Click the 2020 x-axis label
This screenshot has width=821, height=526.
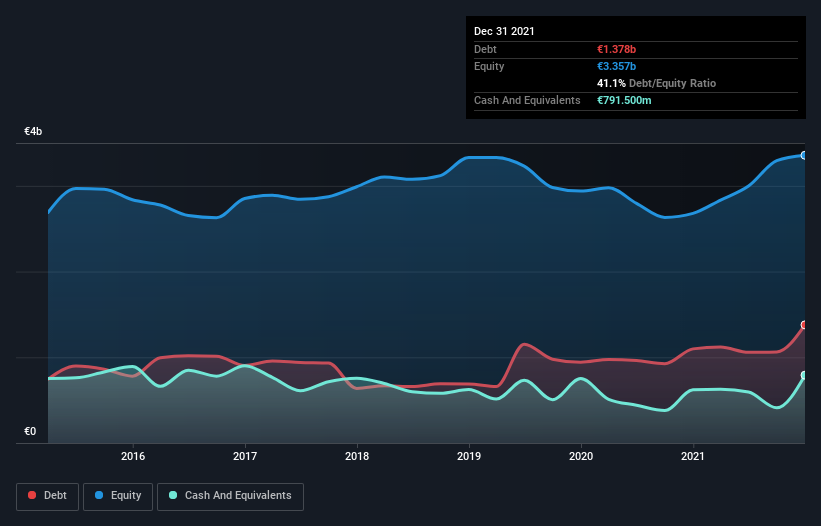pos(581,456)
